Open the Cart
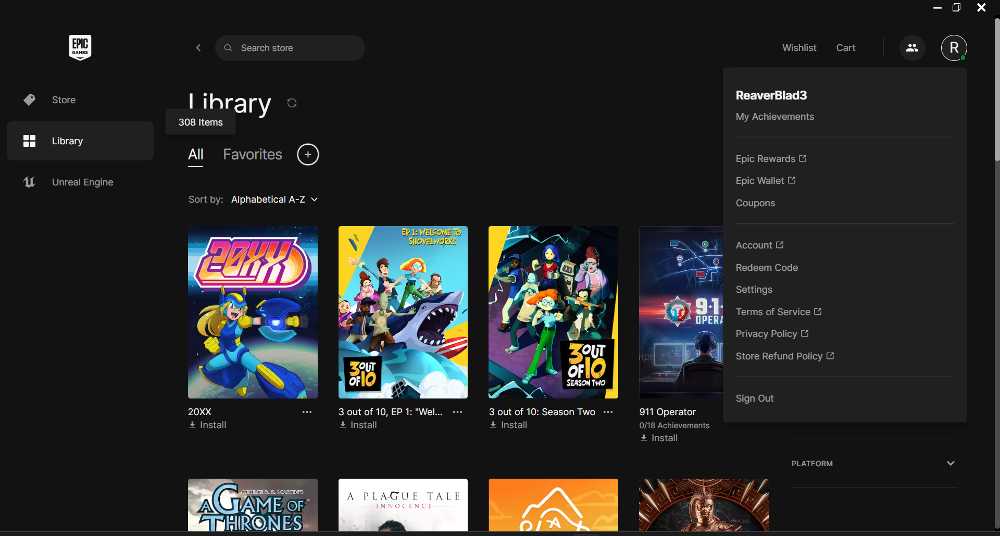 tap(846, 48)
